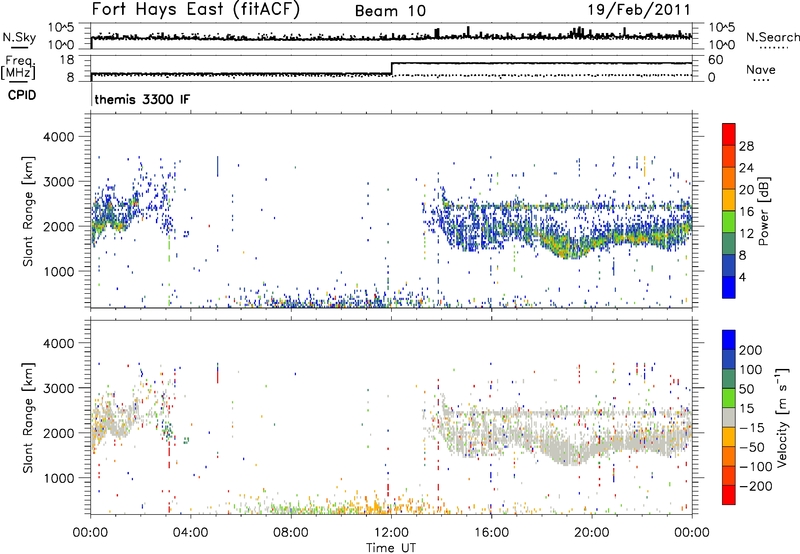The image size is (800, 554).
Task: Click the '4000' tick of the power panel
Action: tap(58, 137)
